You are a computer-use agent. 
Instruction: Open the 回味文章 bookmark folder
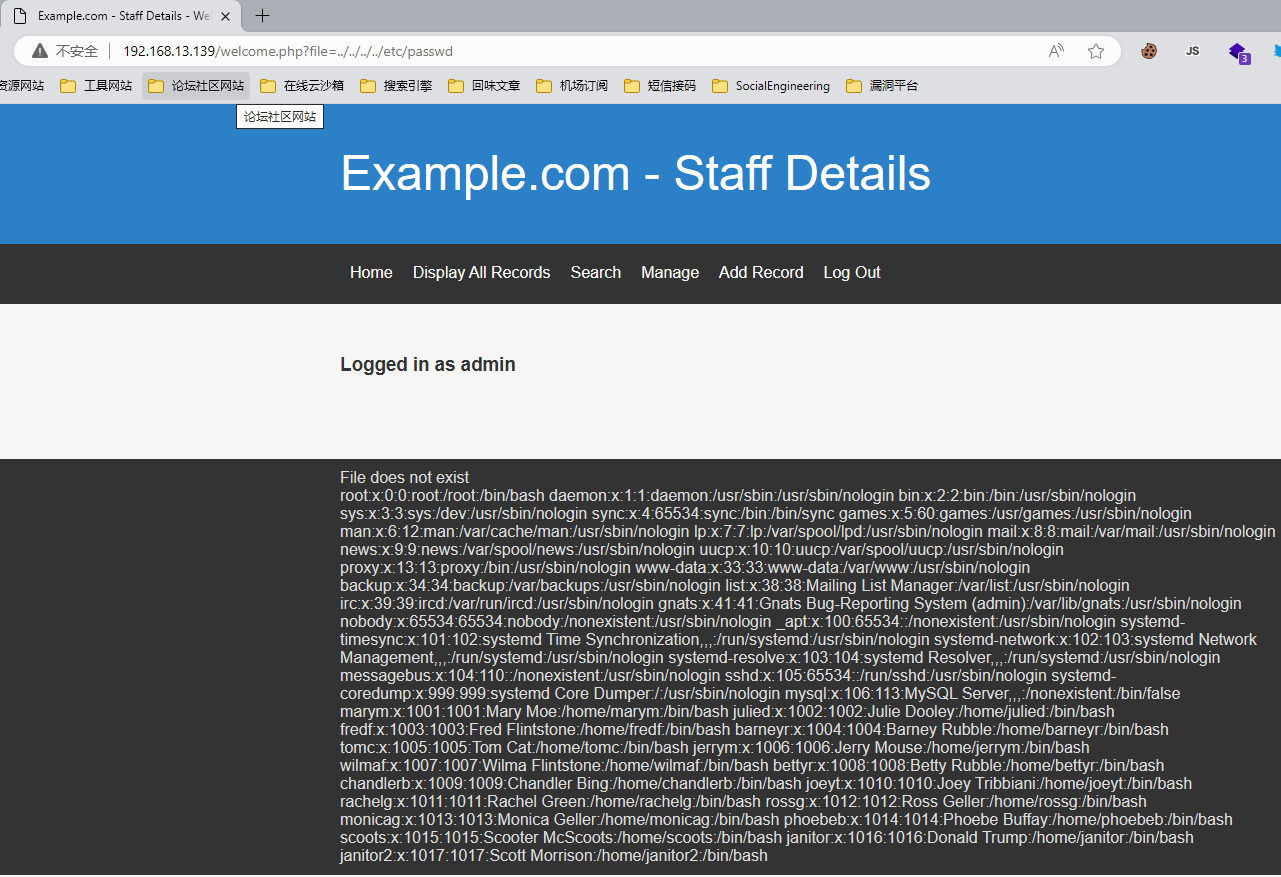[484, 86]
